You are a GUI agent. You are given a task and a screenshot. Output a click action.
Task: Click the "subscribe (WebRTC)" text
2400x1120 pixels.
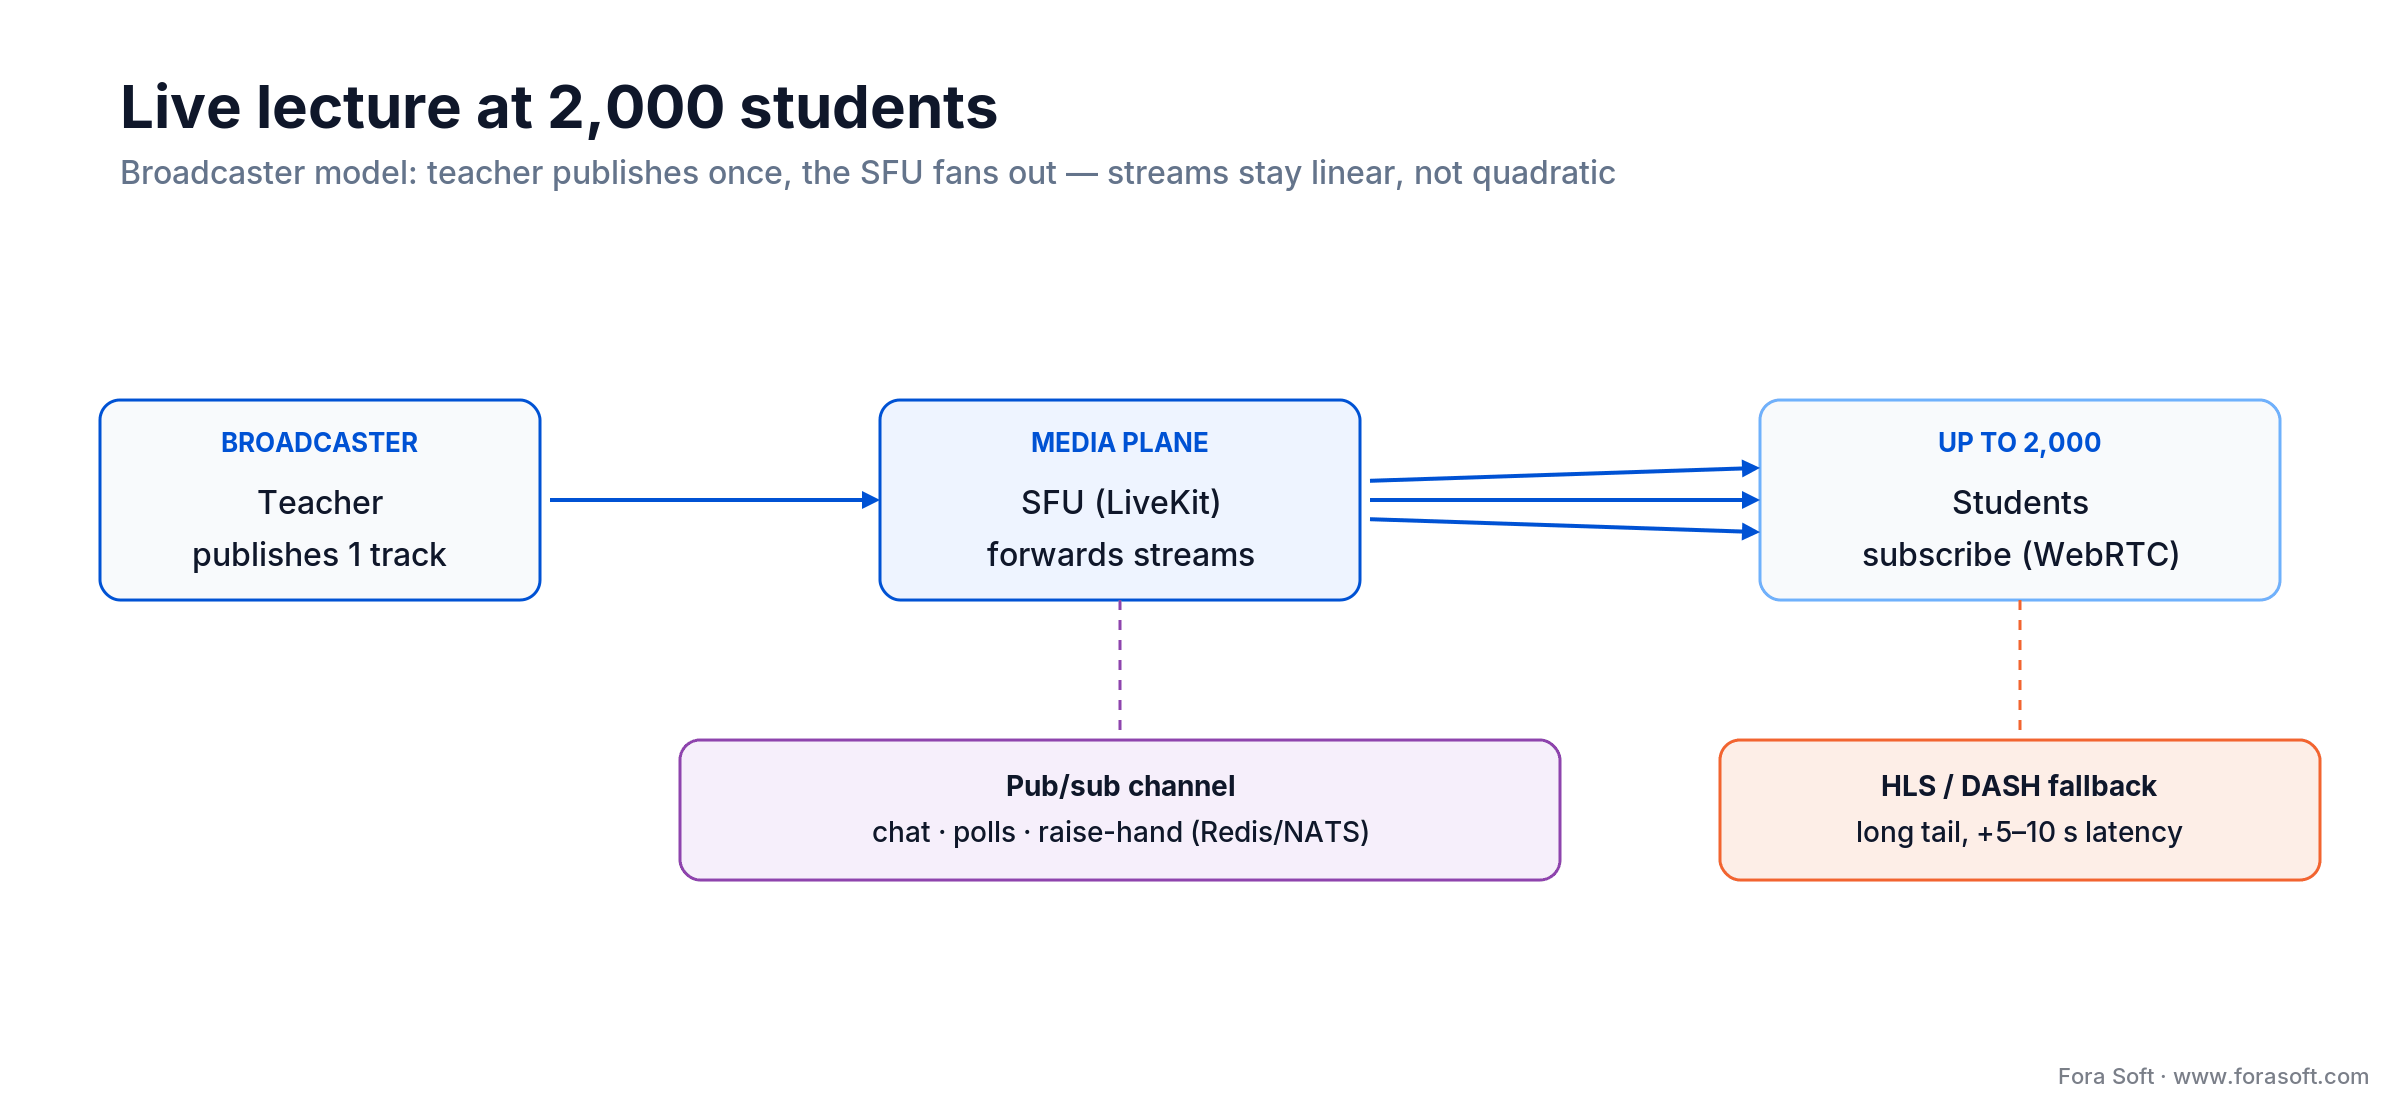point(2020,554)
